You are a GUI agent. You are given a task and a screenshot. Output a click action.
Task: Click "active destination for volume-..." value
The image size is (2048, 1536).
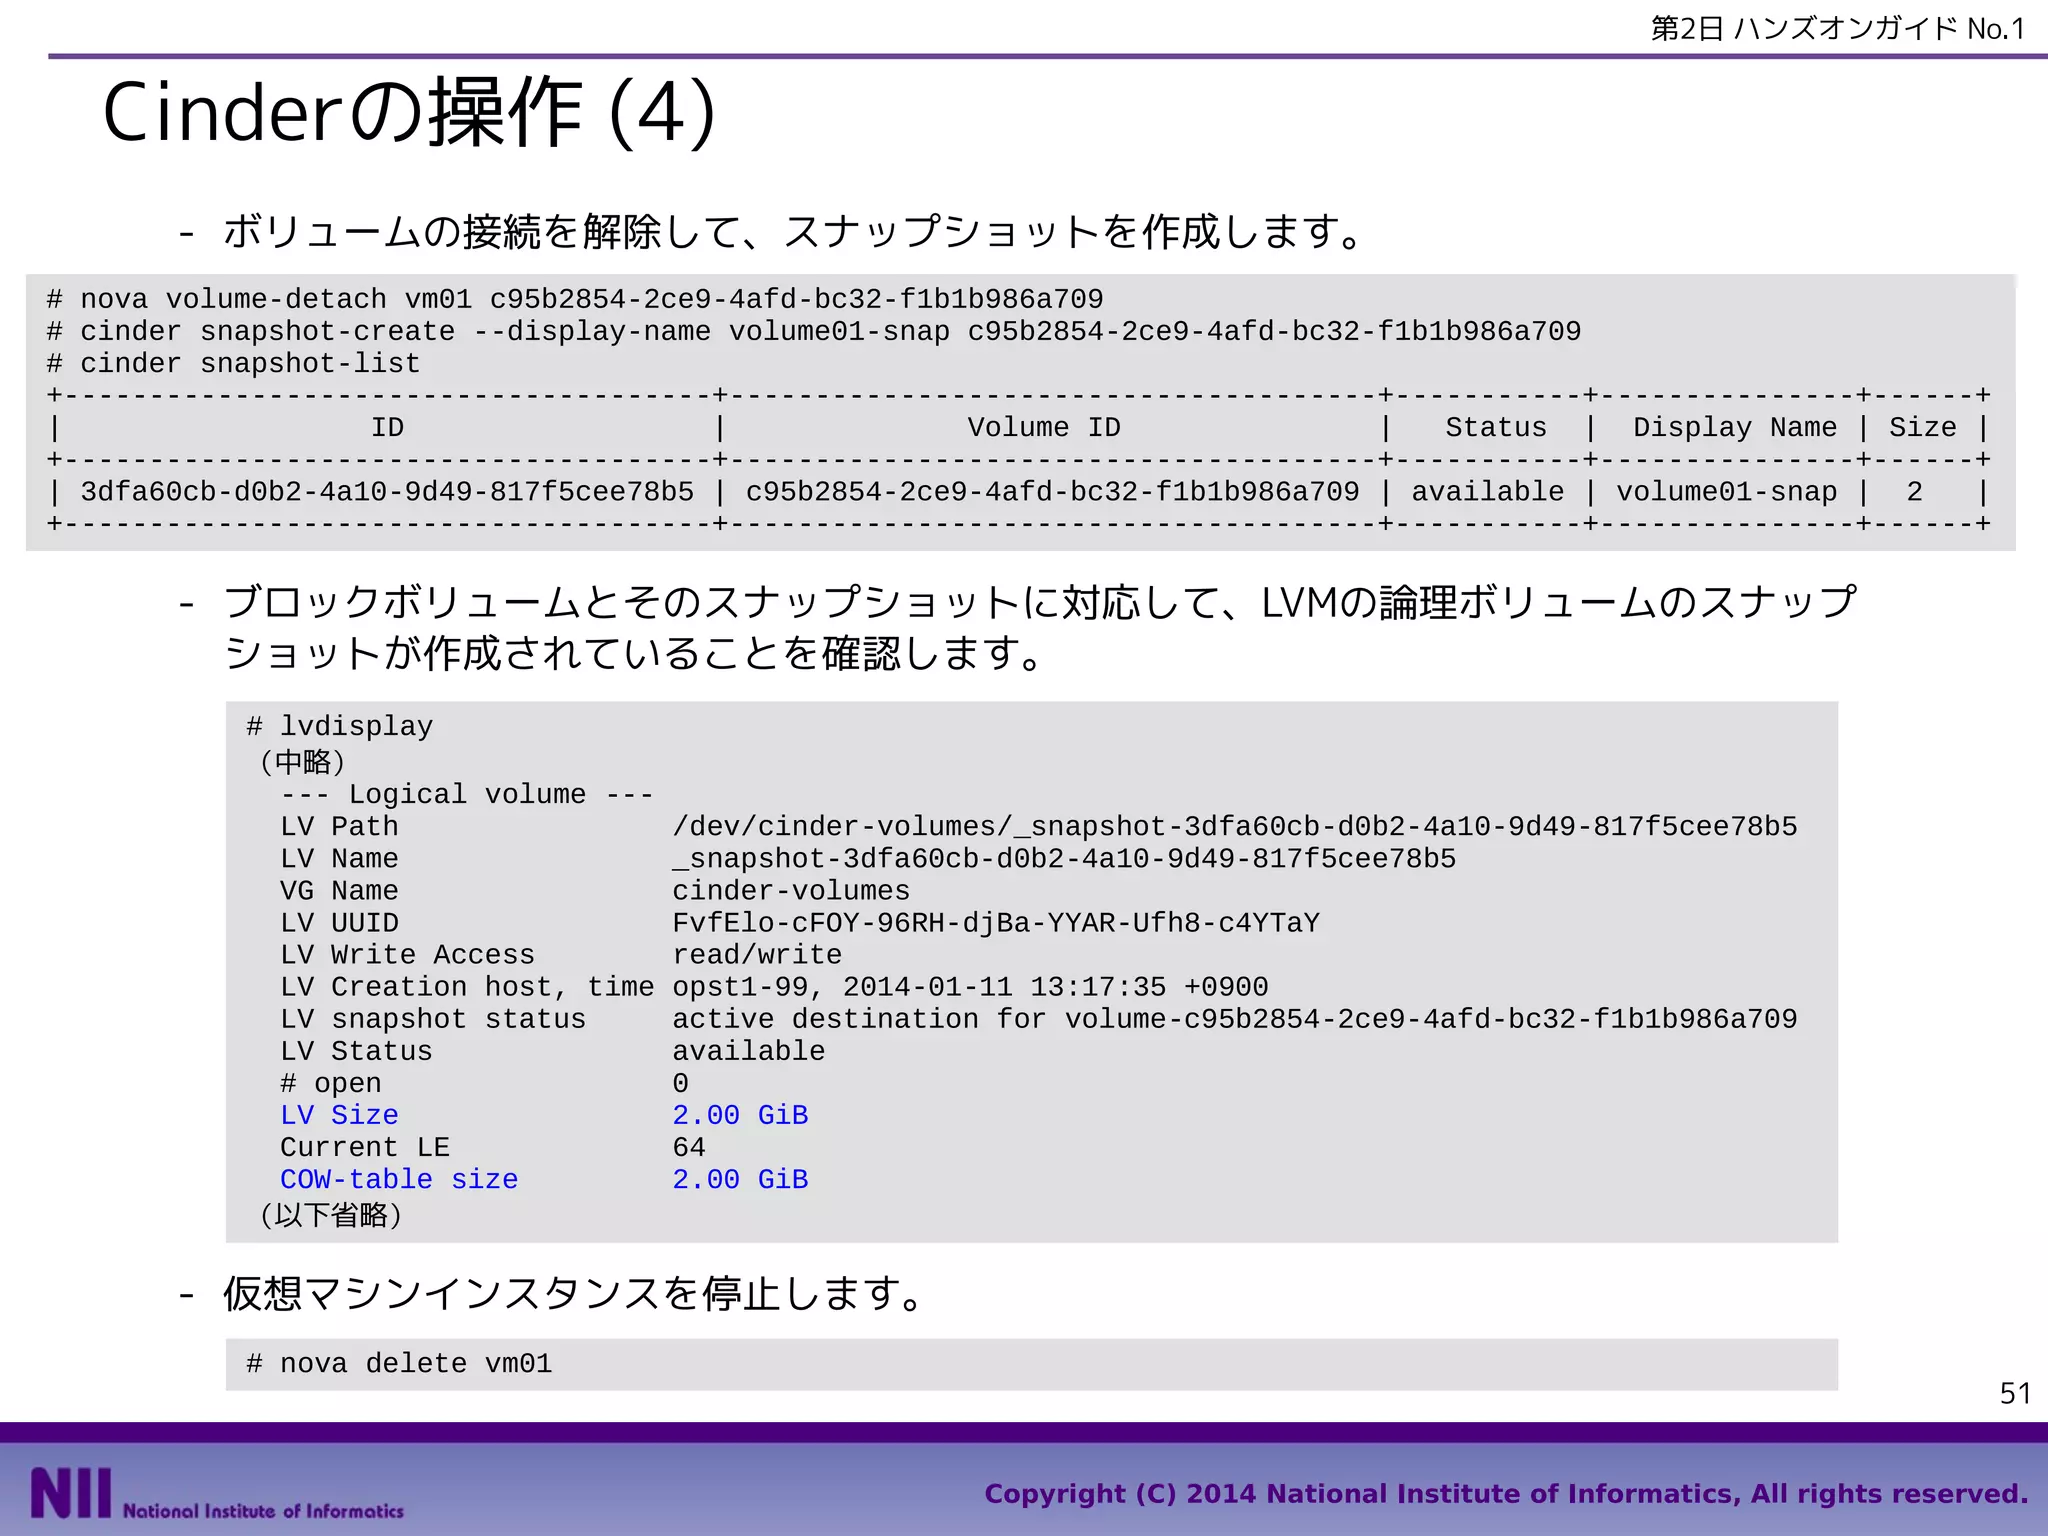[1235, 1018]
